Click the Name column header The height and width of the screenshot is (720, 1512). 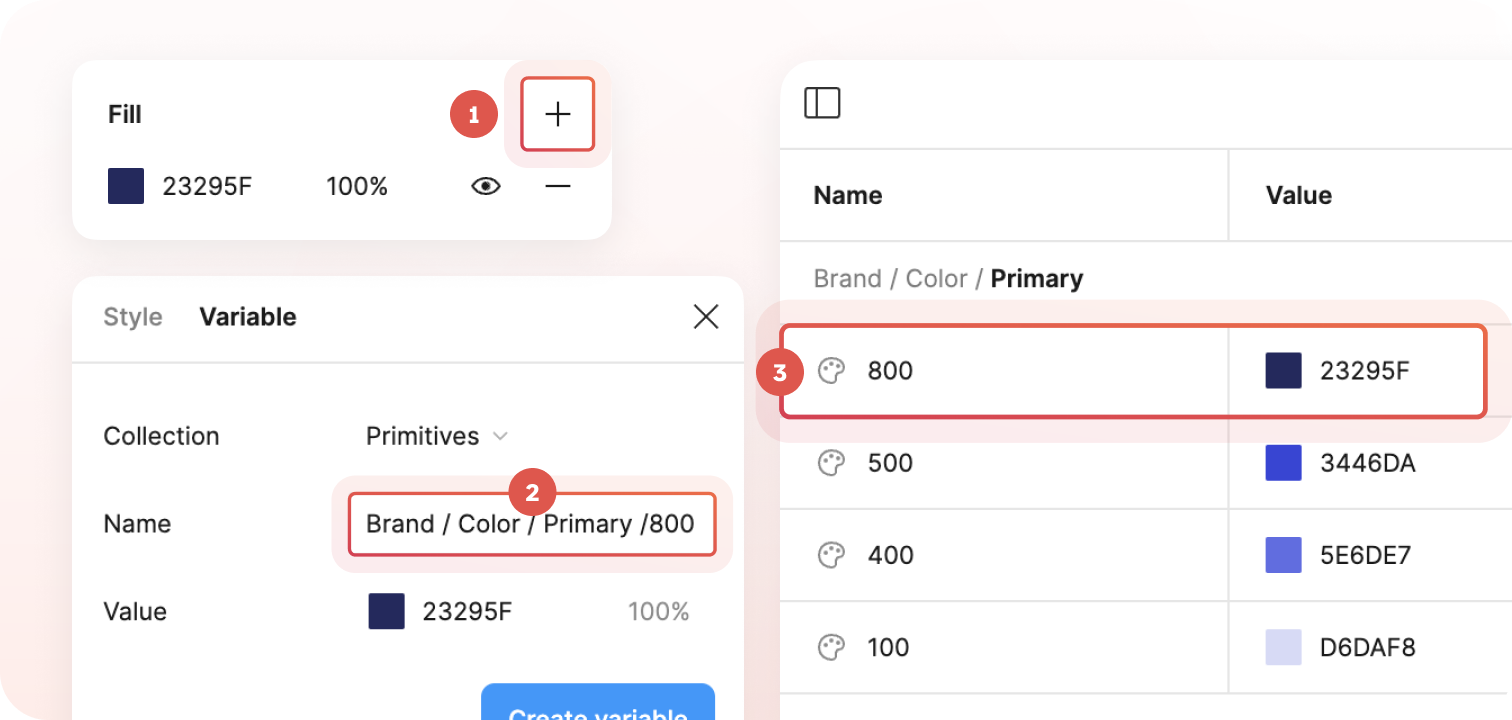click(x=847, y=195)
